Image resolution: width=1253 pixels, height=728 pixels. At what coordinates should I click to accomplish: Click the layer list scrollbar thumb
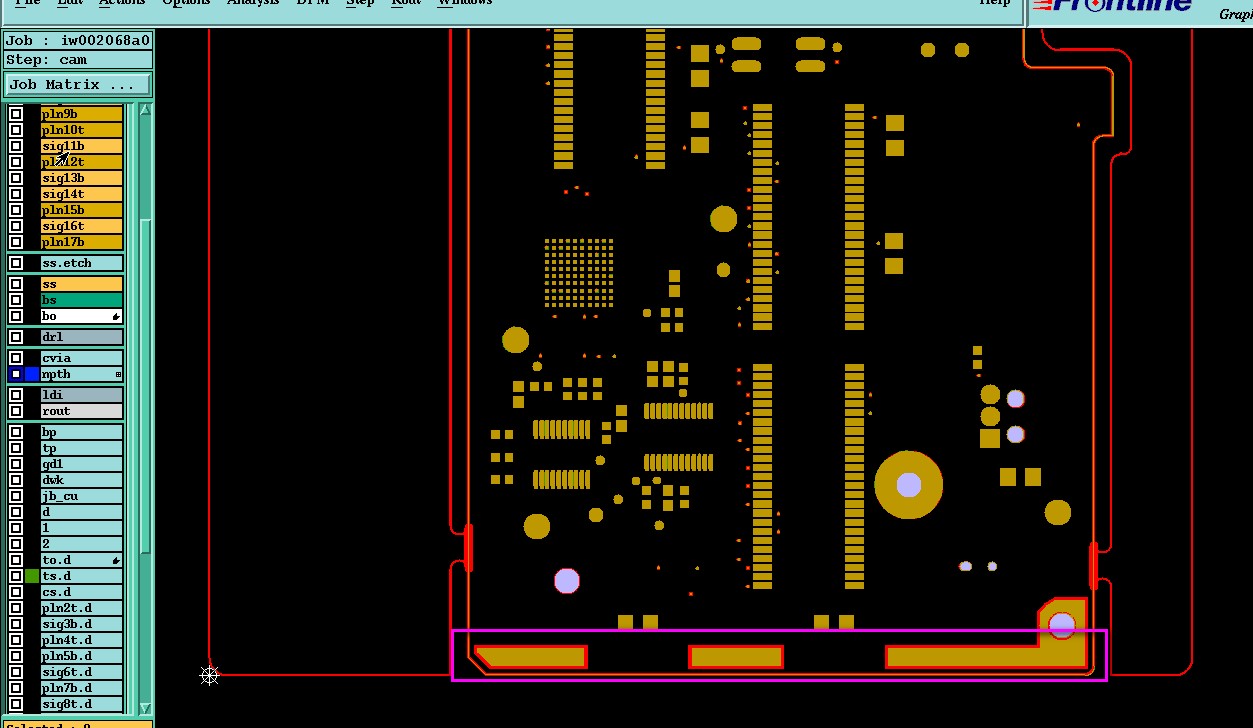pyautogui.click(x=145, y=385)
